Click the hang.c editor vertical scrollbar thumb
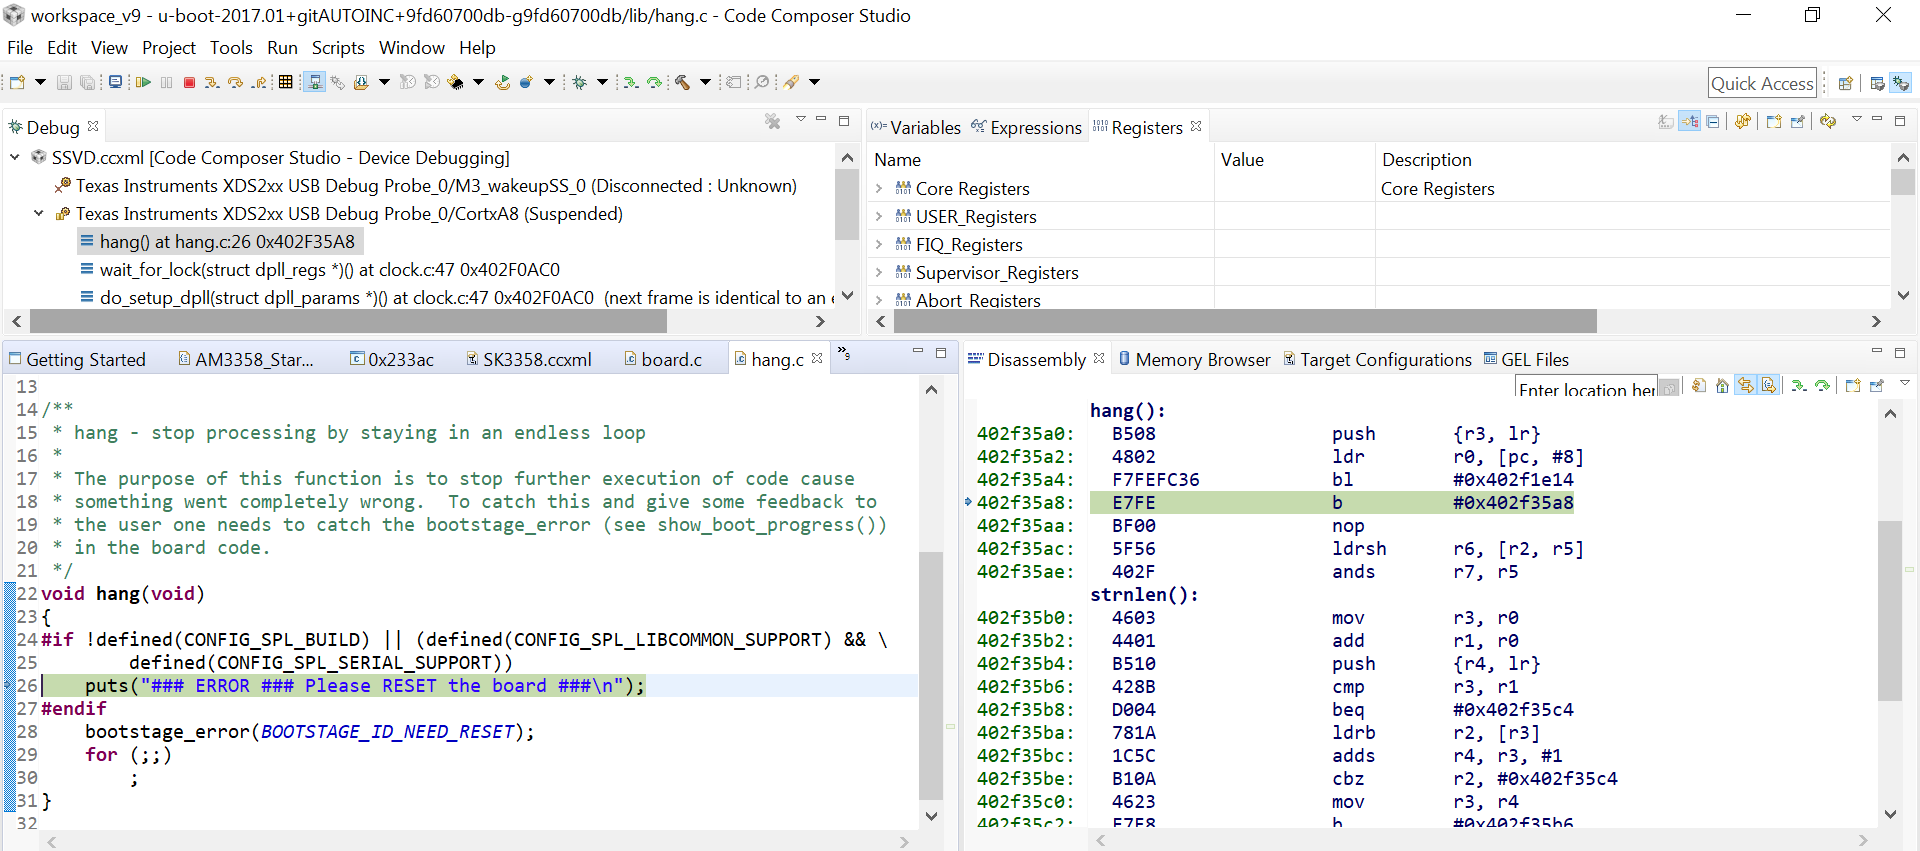Viewport: 1920px width, 851px height. click(931, 675)
